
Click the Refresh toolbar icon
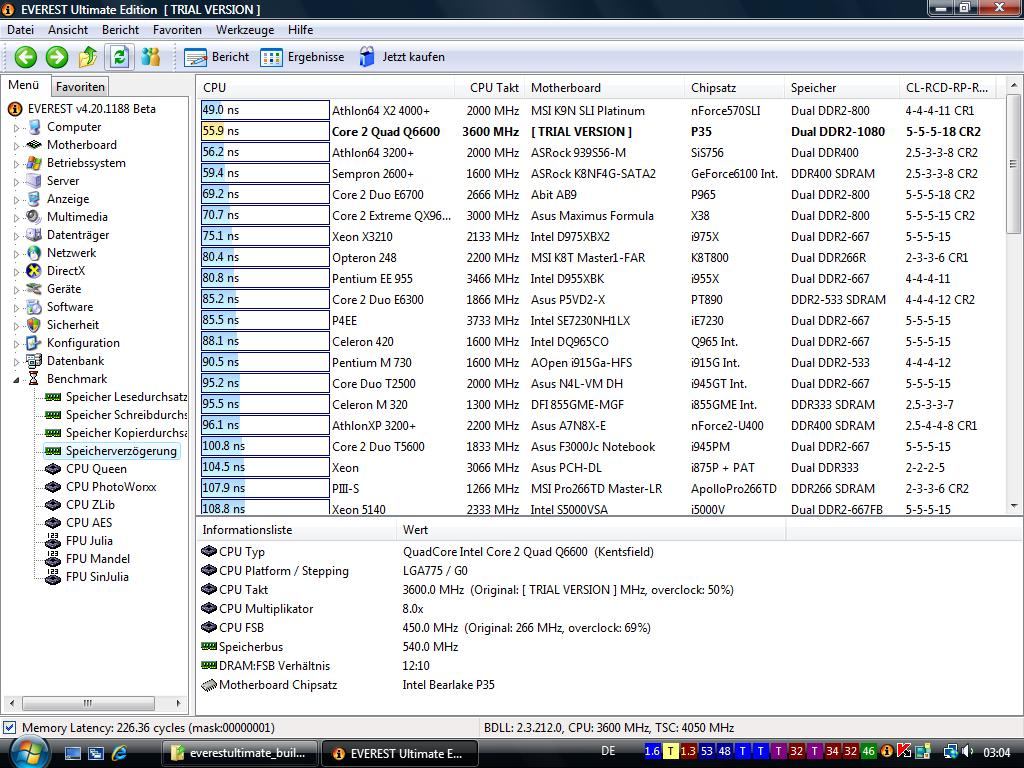pyautogui.click(x=120, y=57)
